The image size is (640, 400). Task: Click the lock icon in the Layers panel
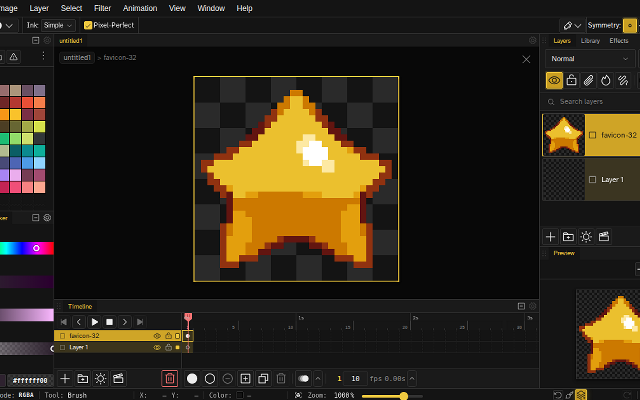(571, 80)
